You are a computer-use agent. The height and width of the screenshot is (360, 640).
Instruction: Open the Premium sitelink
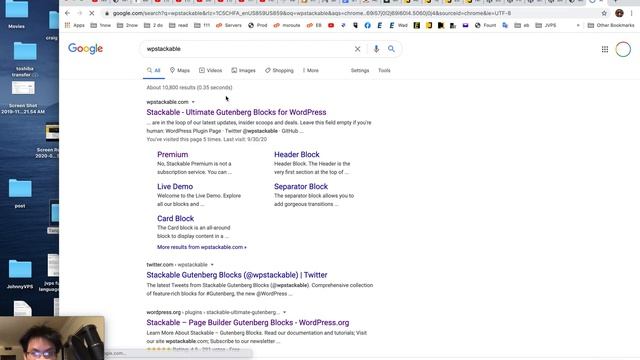coord(173,155)
